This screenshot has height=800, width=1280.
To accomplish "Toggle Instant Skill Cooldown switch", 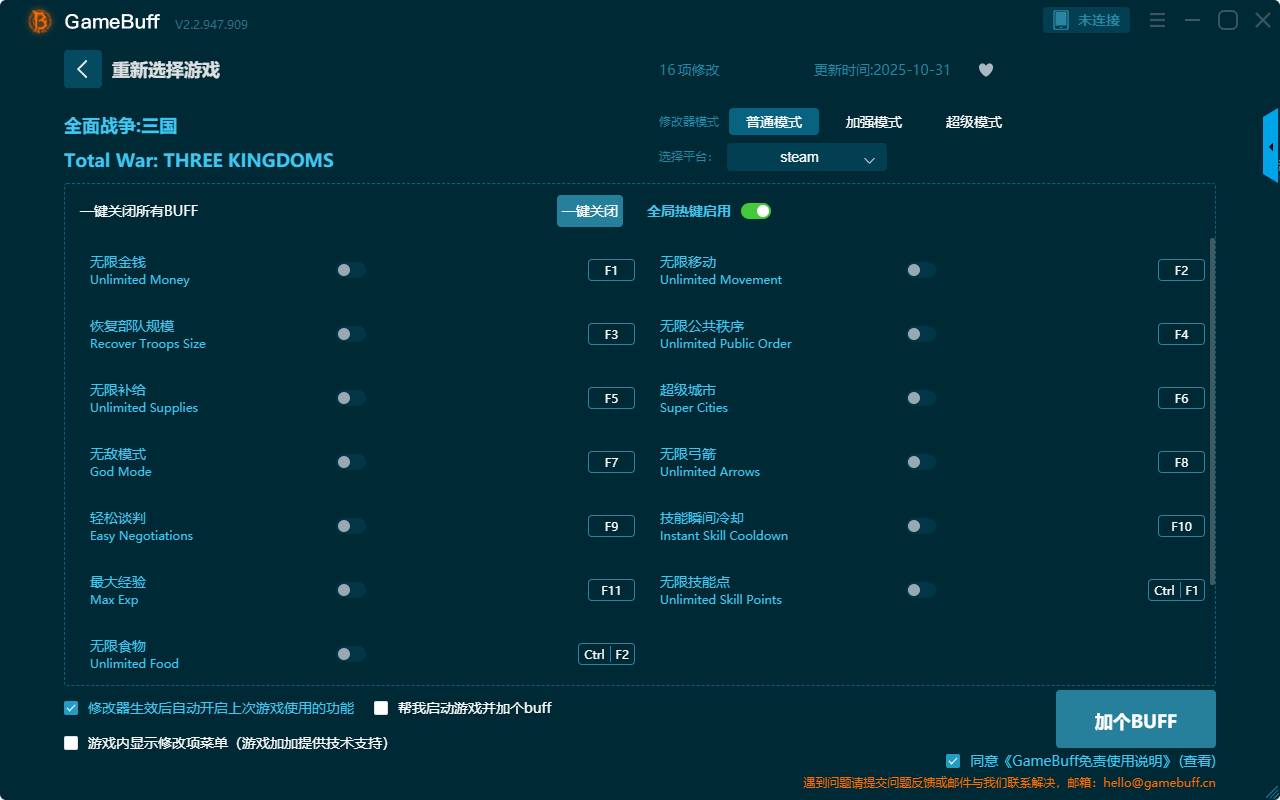I will point(920,526).
